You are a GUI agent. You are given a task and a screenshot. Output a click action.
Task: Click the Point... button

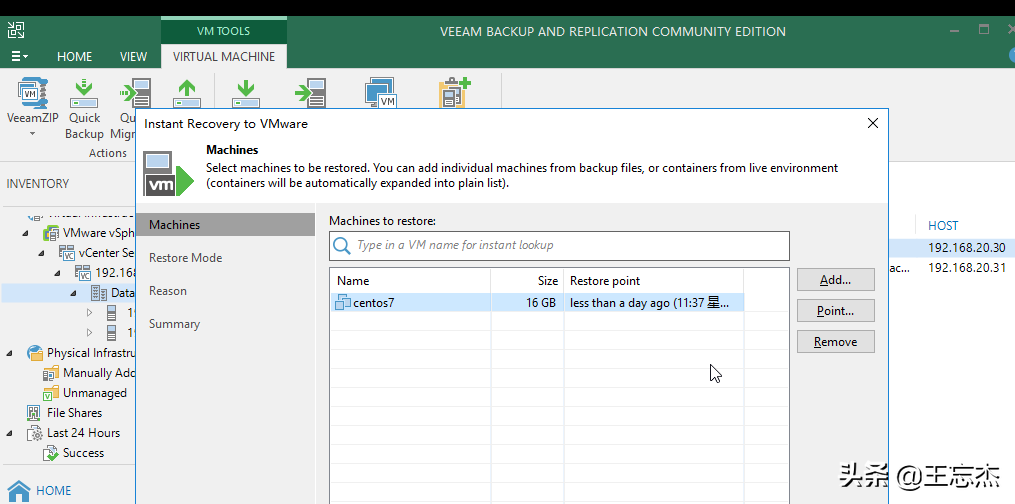(836, 311)
